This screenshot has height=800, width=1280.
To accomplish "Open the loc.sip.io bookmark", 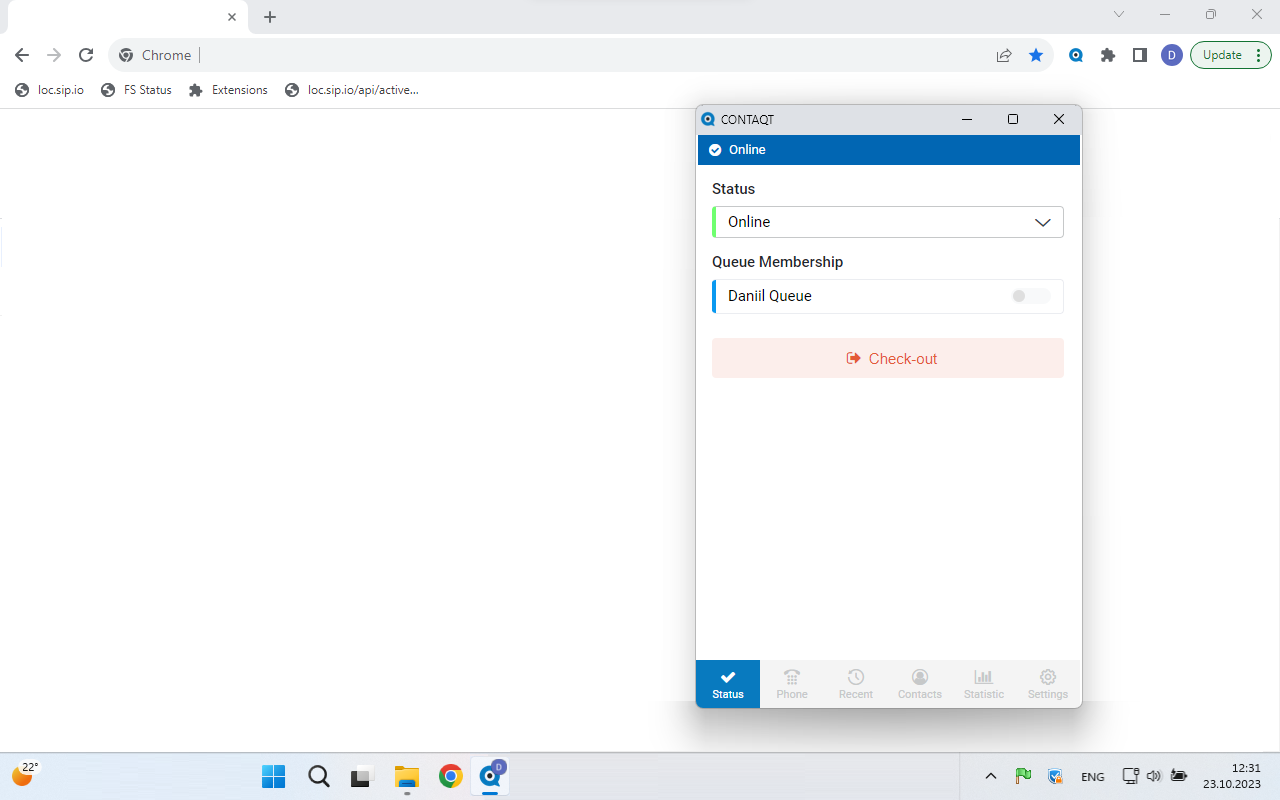I will [48, 89].
